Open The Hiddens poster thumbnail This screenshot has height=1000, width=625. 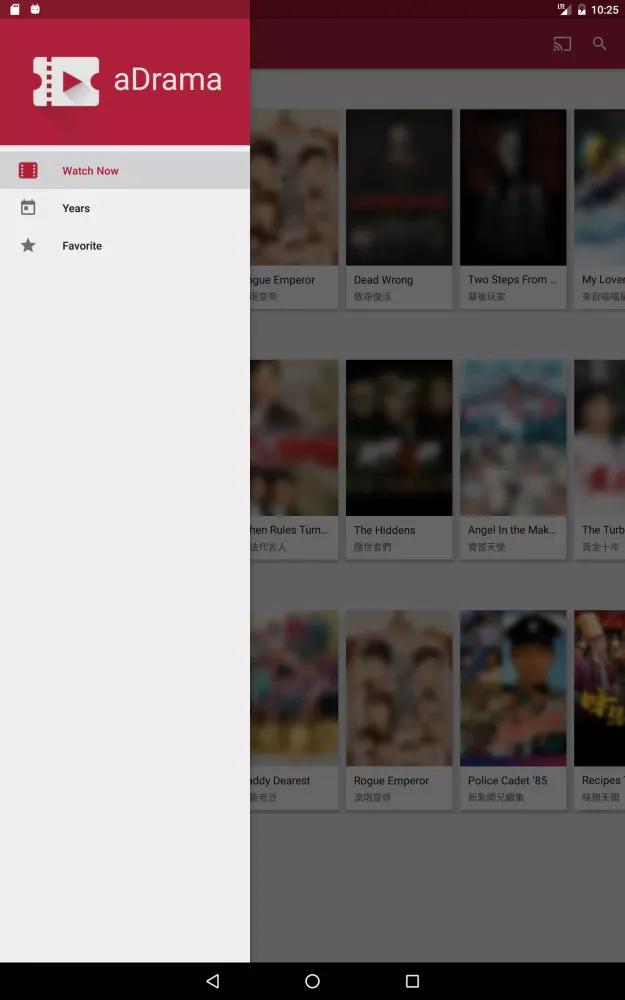coord(399,438)
